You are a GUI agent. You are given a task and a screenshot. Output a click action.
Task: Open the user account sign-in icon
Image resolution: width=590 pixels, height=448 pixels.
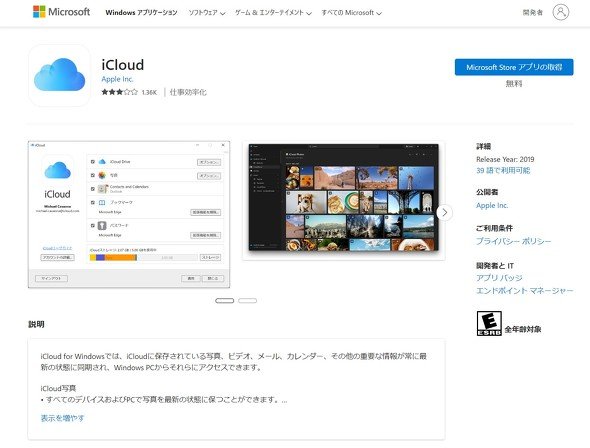pyautogui.click(x=560, y=12)
